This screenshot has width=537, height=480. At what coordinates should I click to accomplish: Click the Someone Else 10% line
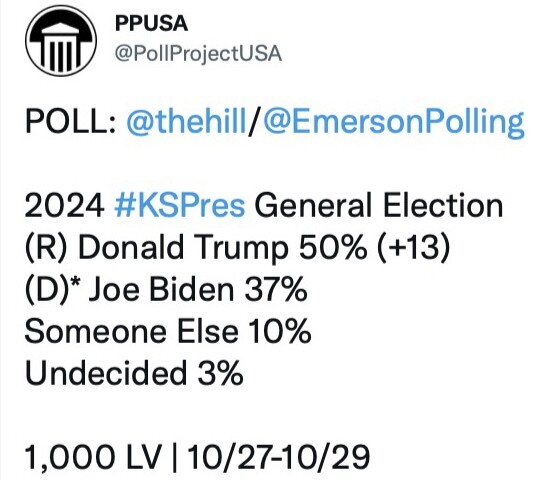168,331
